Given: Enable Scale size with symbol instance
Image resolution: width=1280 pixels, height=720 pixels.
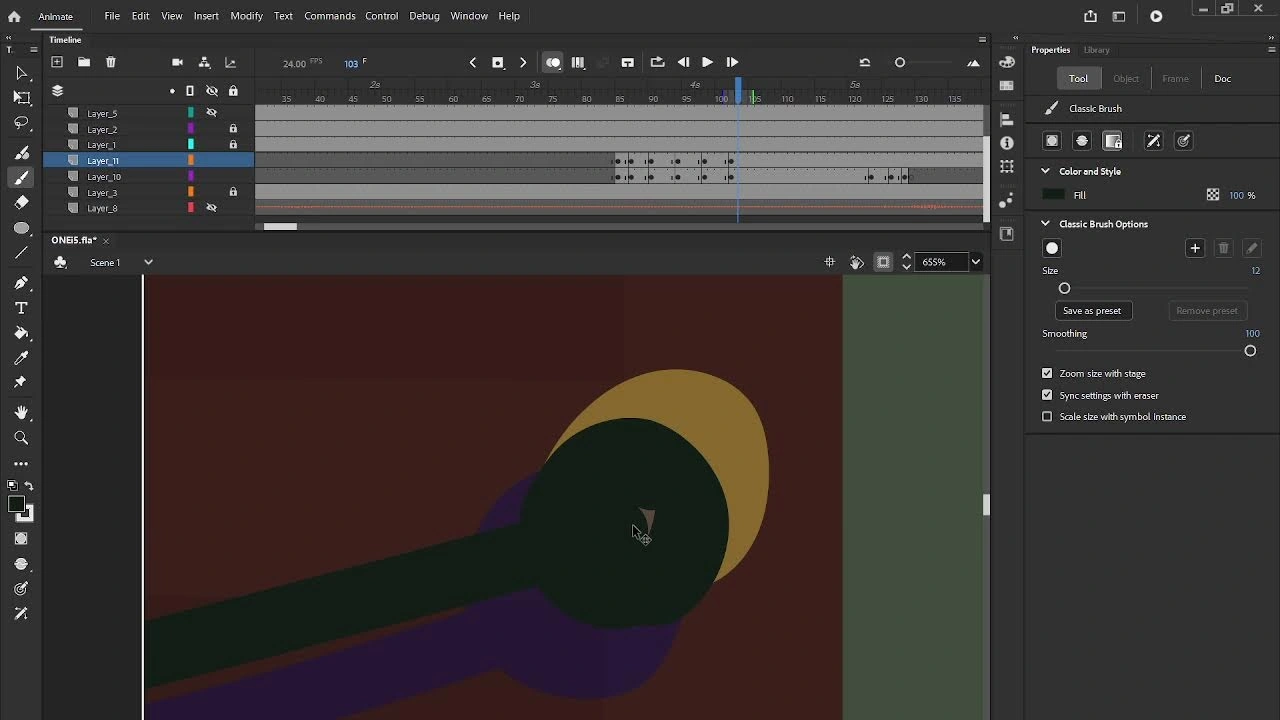Looking at the screenshot, I should point(1047,417).
